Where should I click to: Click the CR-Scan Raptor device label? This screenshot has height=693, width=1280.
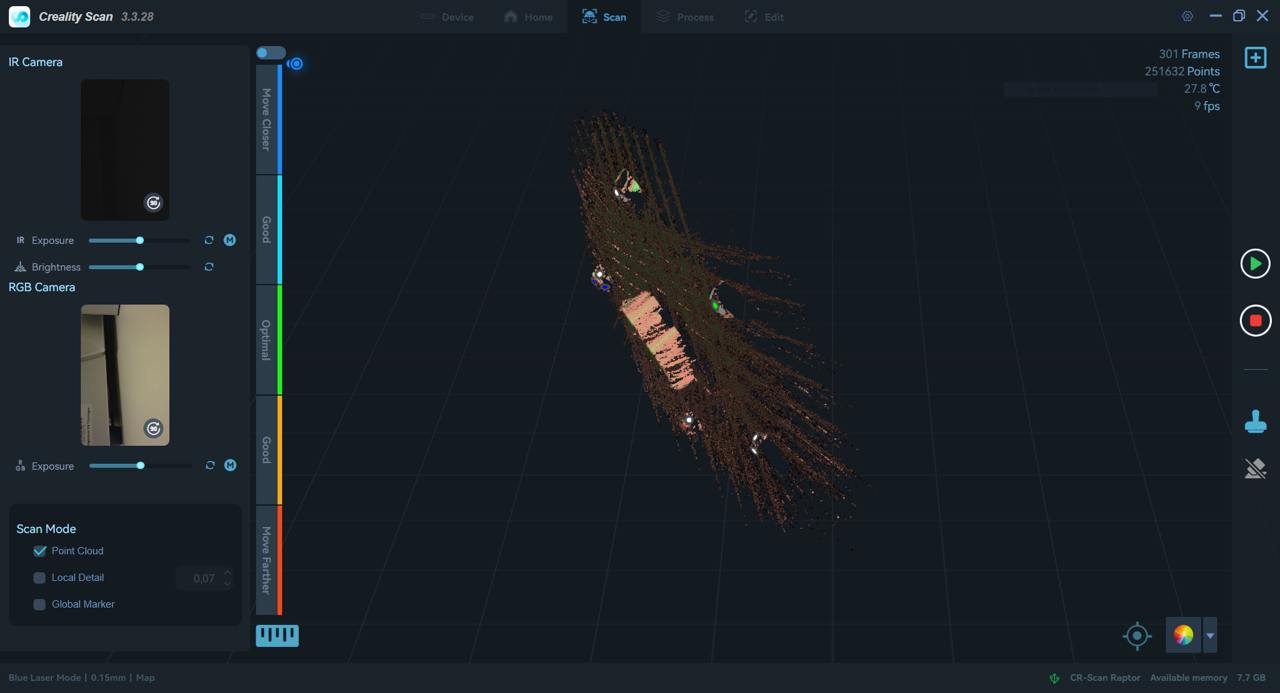tap(1105, 678)
